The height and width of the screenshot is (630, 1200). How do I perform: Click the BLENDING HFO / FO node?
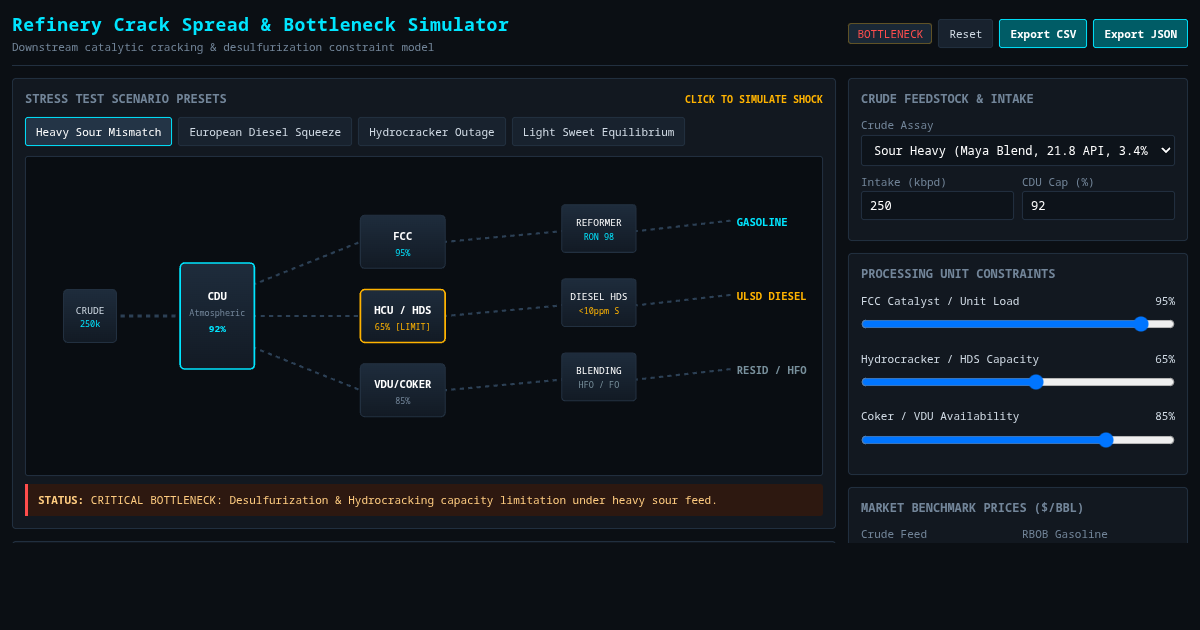599,377
